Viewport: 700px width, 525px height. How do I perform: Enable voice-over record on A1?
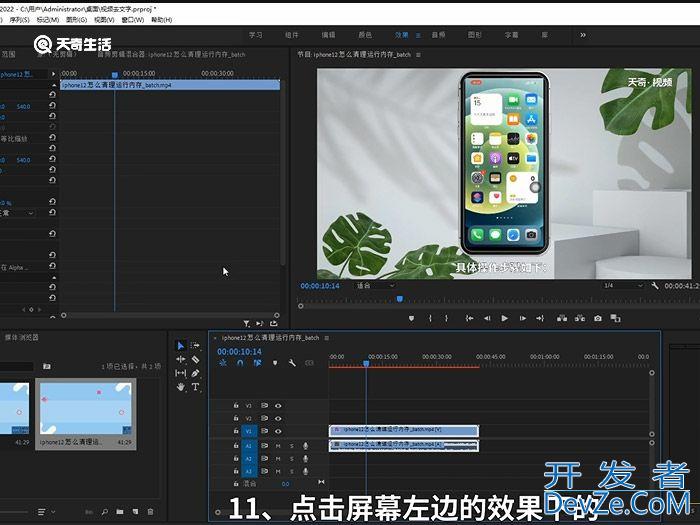tap(306, 446)
